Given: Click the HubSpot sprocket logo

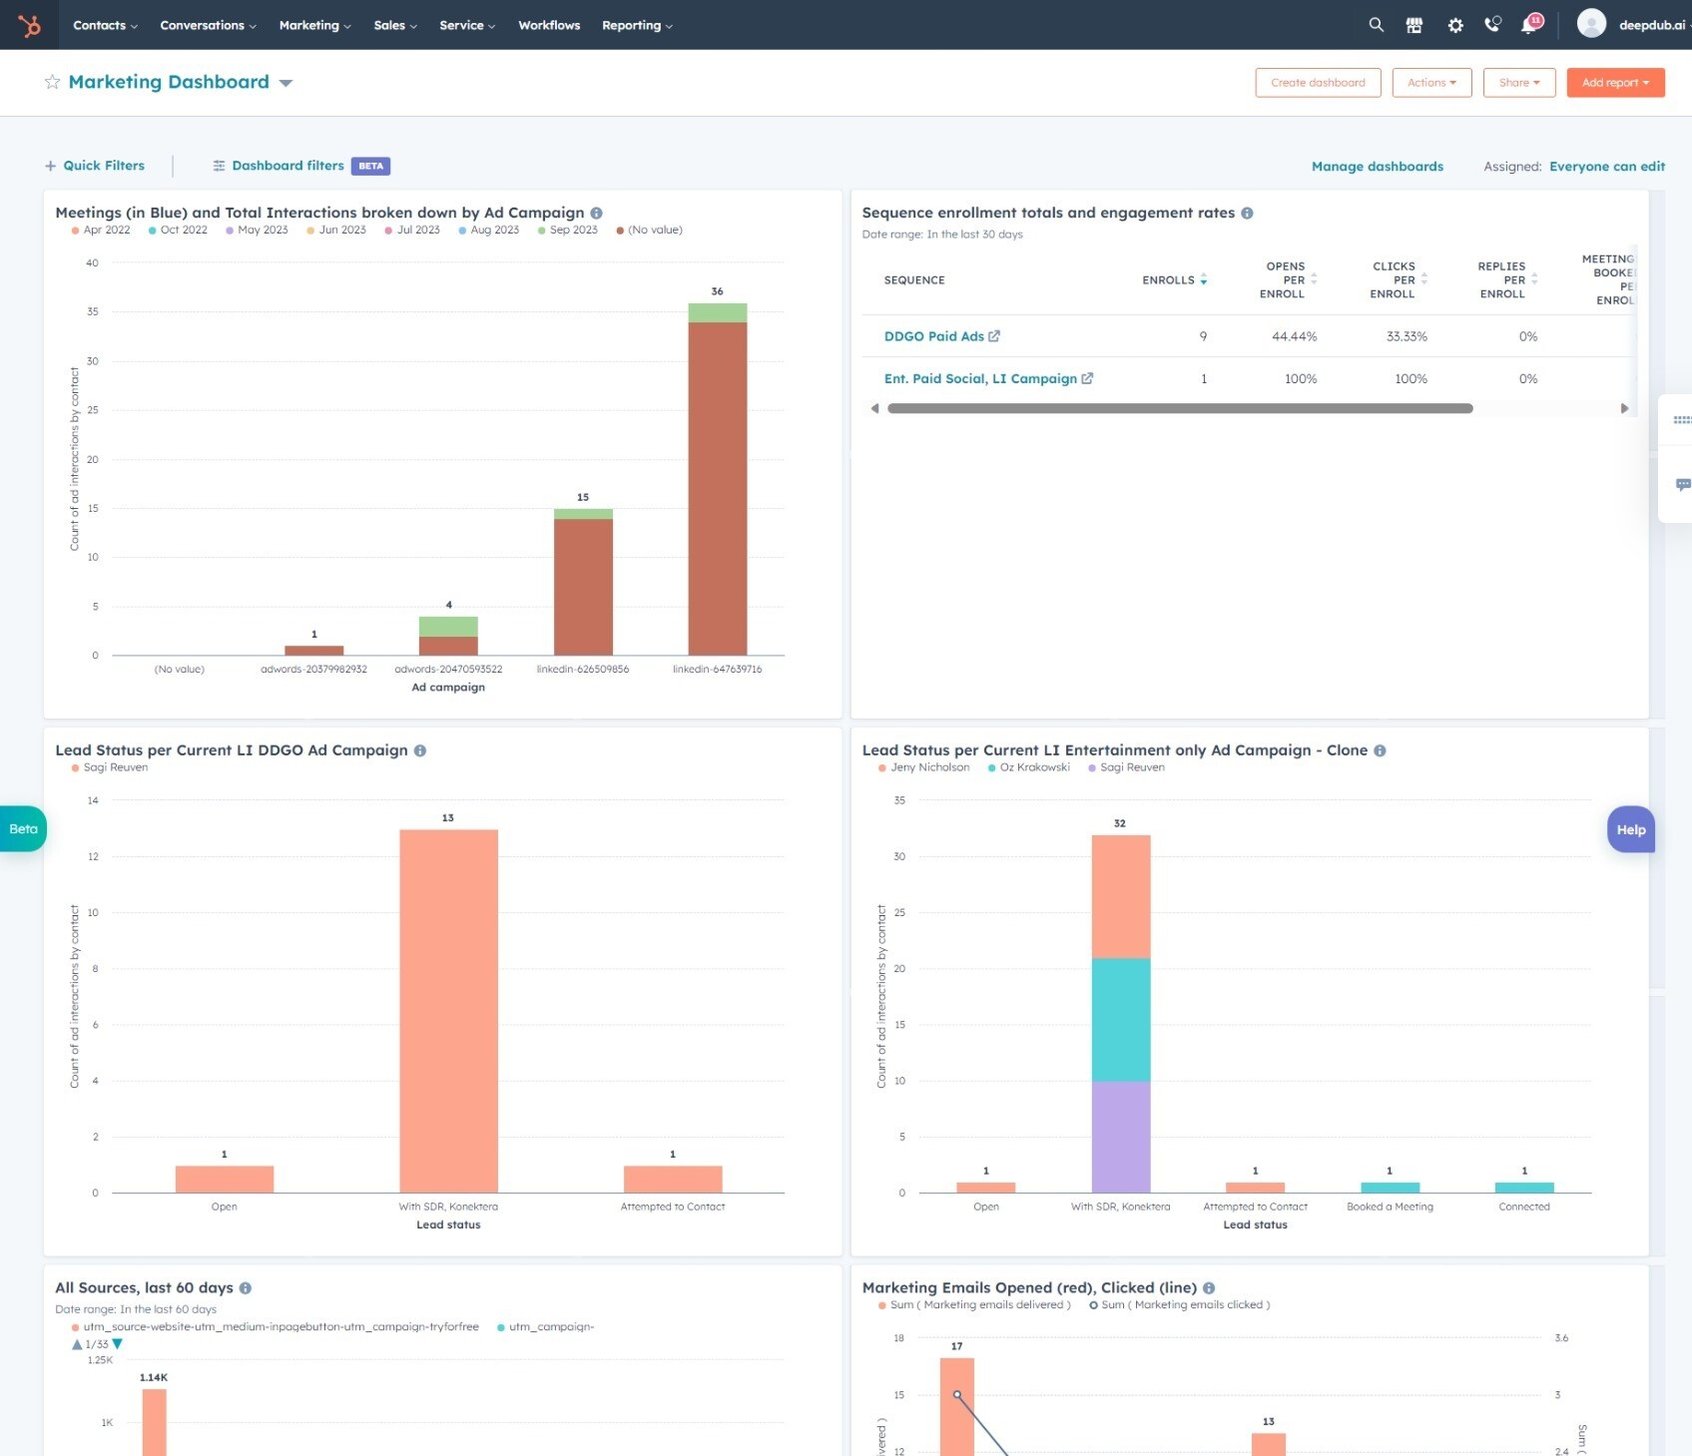Looking at the screenshot, I should 30,25.
